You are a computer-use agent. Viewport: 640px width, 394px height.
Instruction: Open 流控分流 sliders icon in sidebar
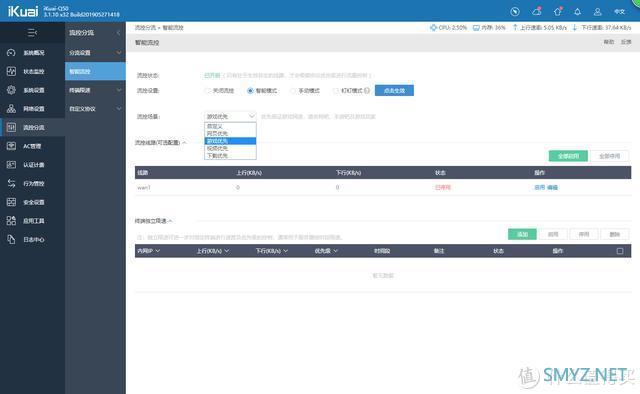point(11,127)
